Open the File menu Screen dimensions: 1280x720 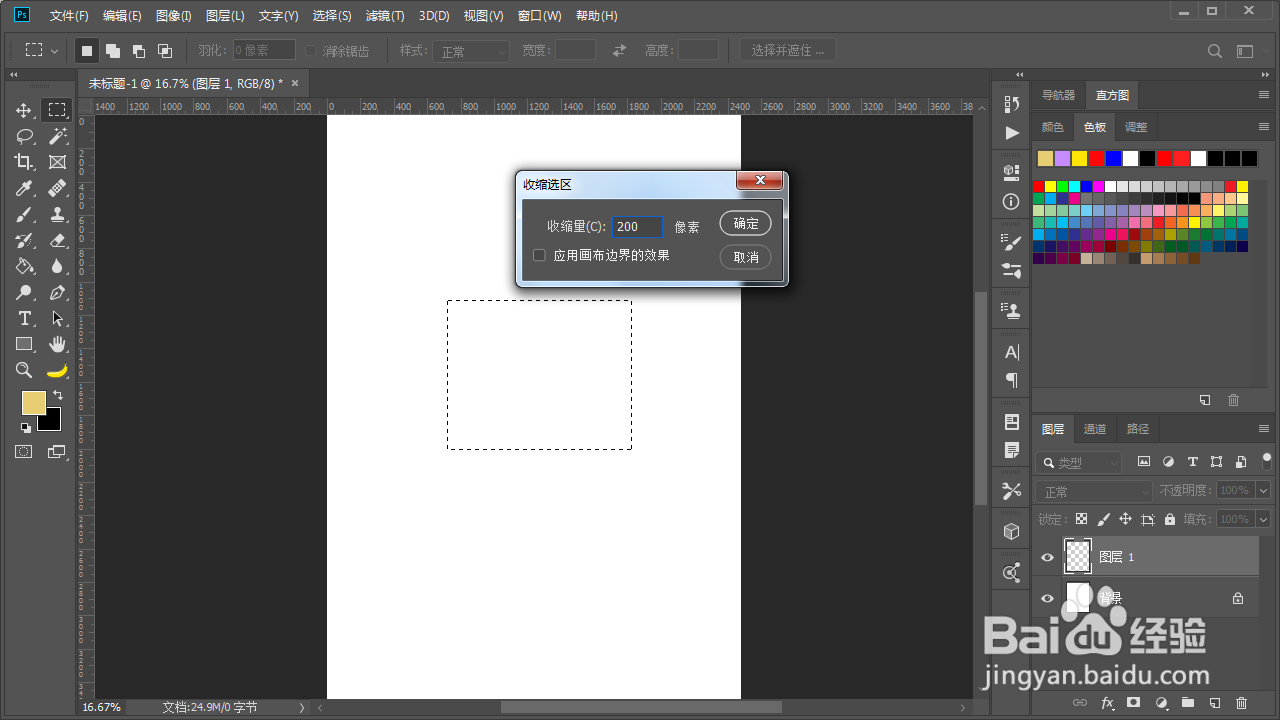tap(69, 16)
